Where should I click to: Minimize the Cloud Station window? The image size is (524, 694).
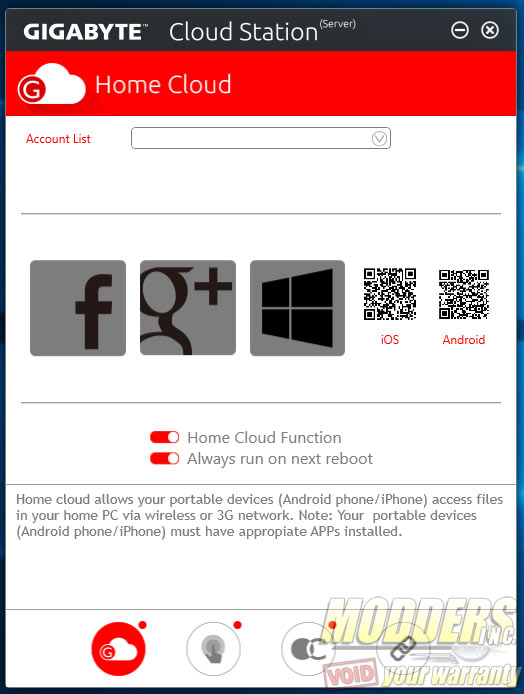click(x=460, y=31)
